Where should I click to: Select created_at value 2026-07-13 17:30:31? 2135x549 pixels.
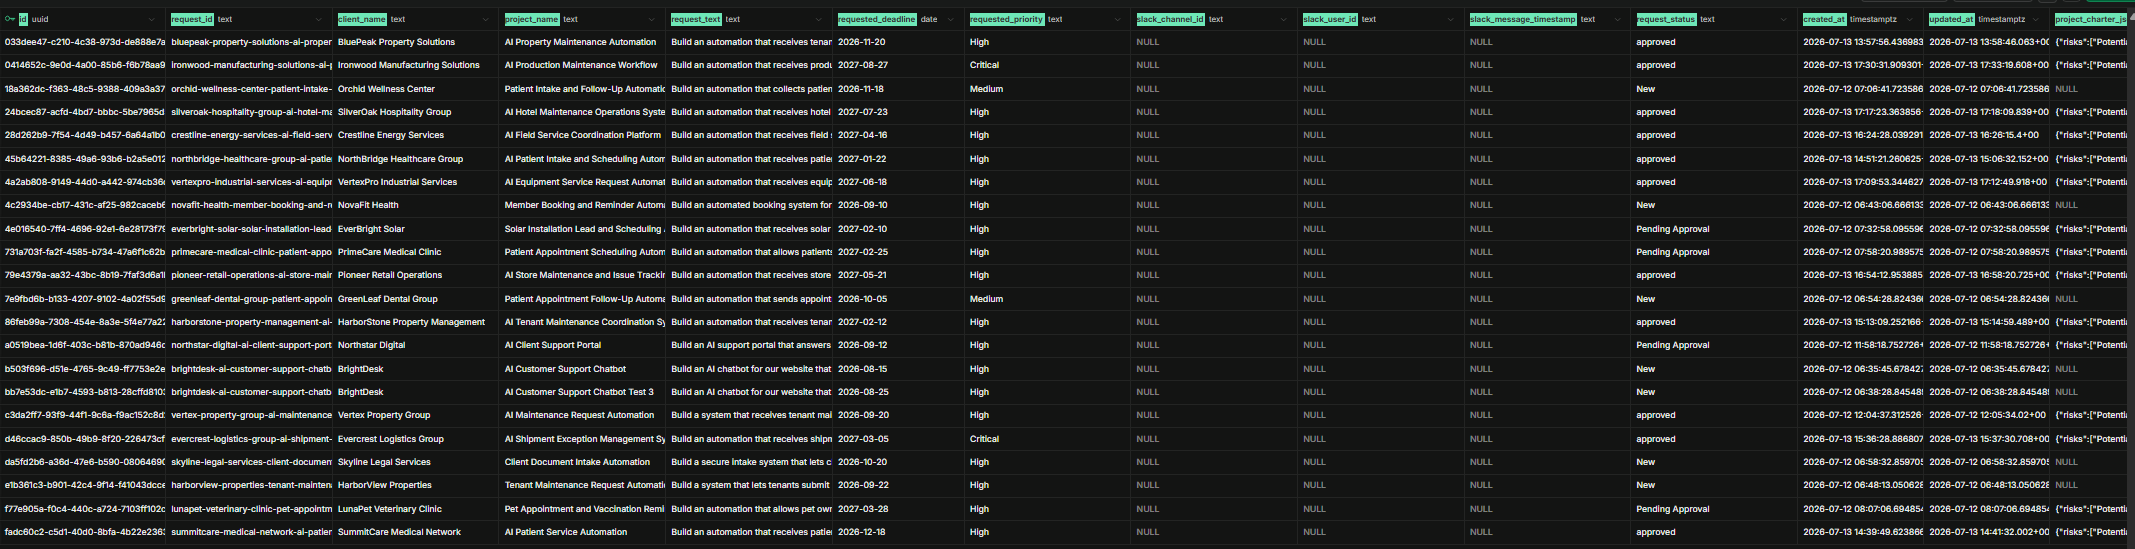pos(1862,65)
